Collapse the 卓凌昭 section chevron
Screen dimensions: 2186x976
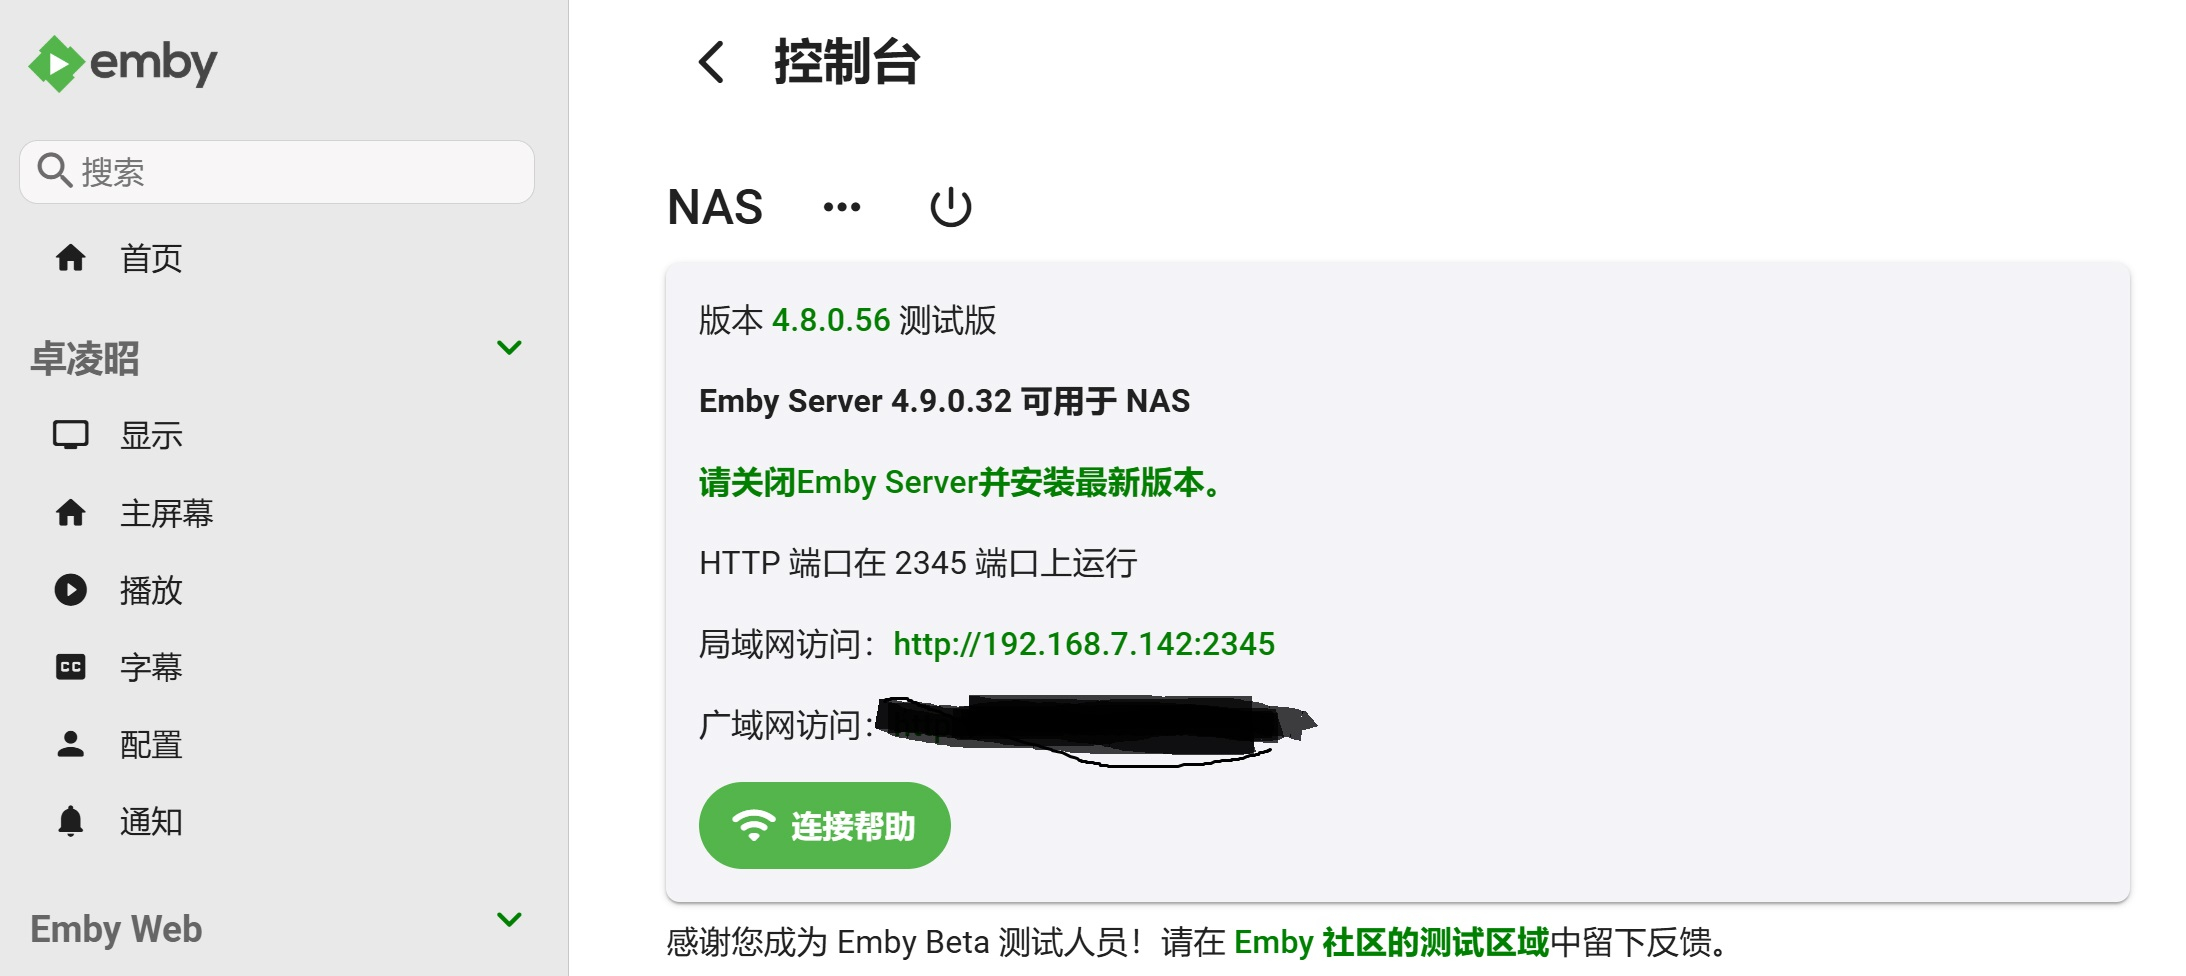tap(509, 348)
